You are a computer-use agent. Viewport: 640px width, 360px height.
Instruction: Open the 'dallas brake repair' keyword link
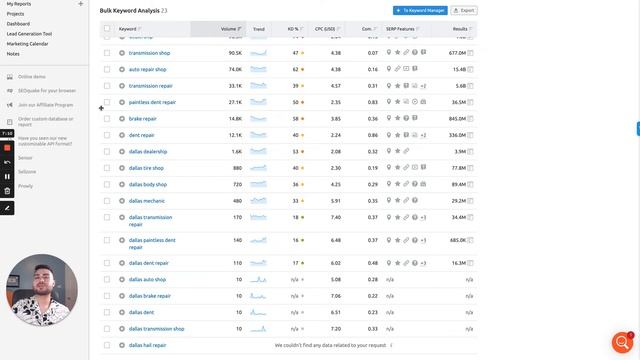point(150,296)
